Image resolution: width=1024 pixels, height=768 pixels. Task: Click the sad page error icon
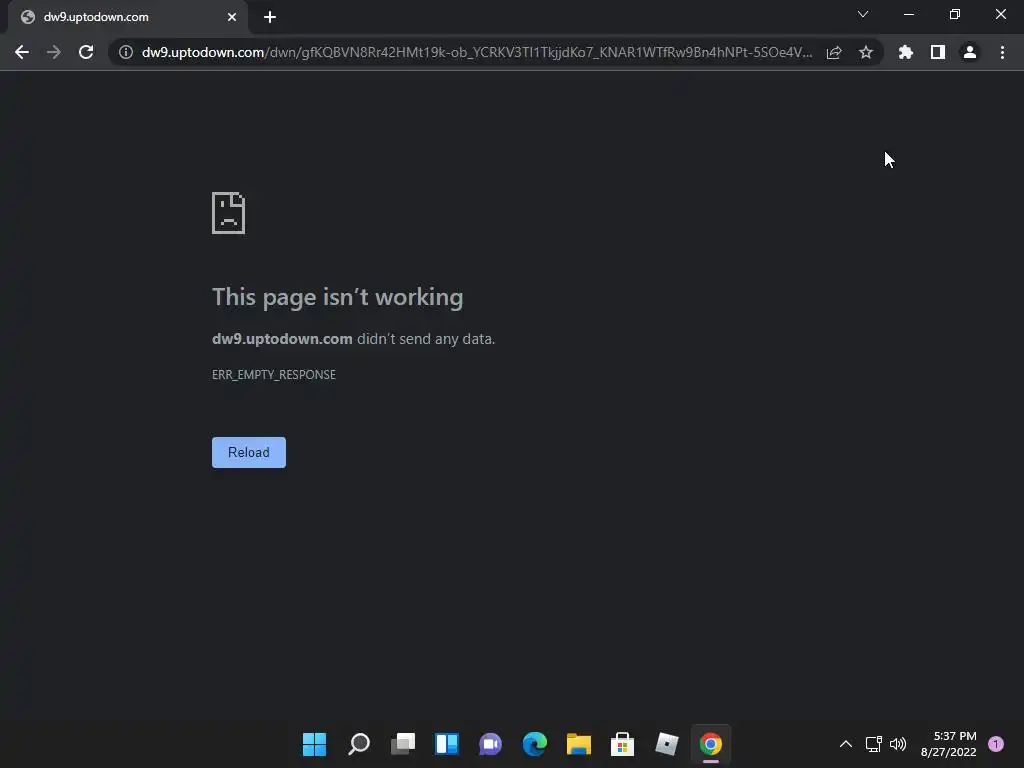229,213
